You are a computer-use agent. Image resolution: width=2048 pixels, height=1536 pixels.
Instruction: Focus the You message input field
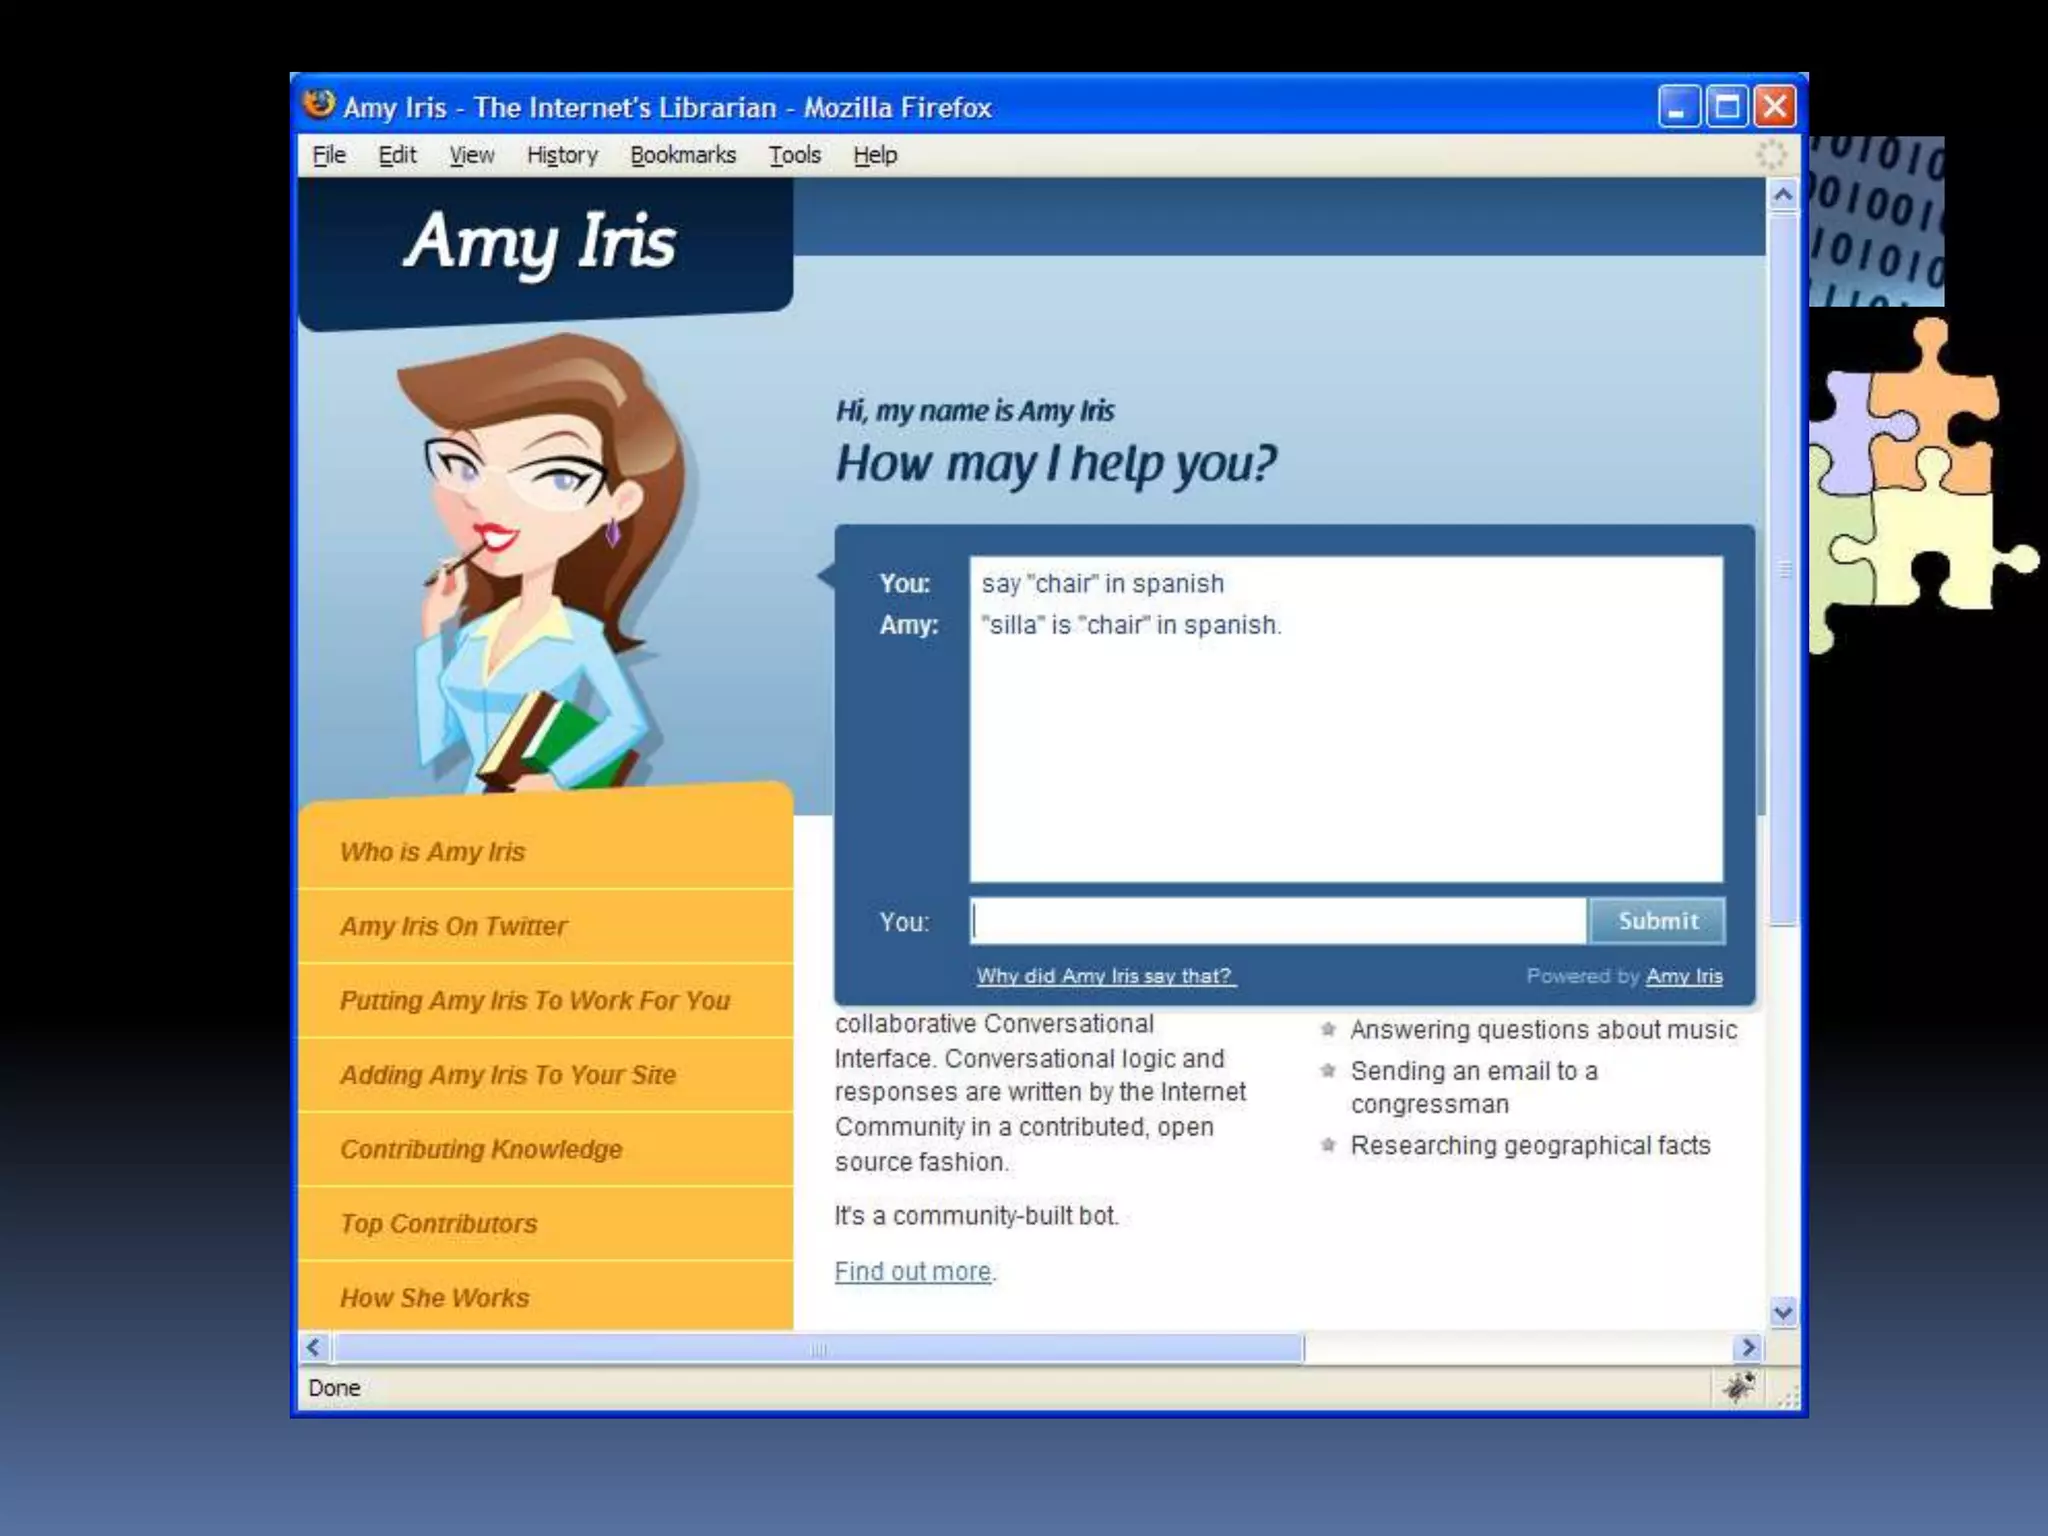point(1278,921)
